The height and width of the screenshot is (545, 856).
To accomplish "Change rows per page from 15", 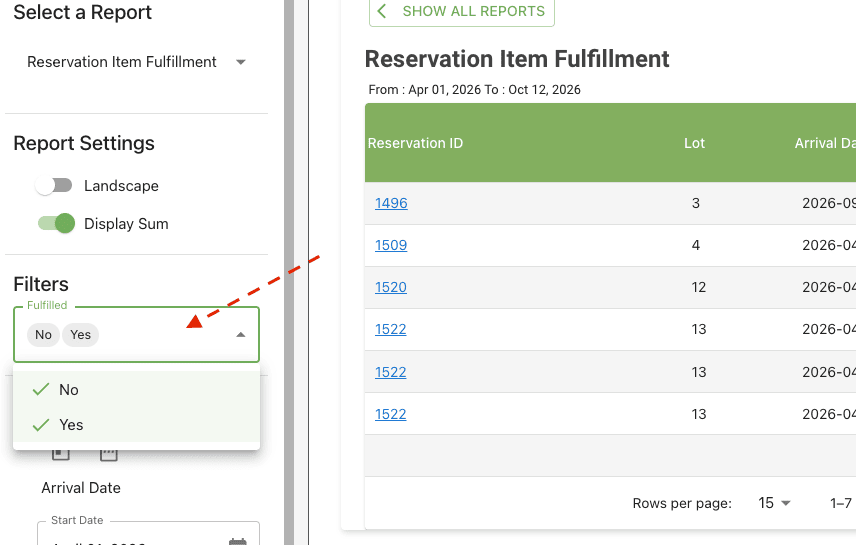I will pos(775,503).
